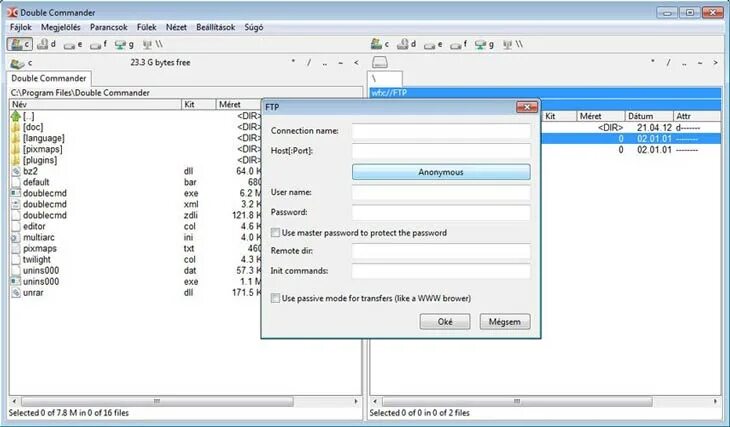Open right panel drive list button
This screenshot has width=730, height=427.
coord(380,62)
